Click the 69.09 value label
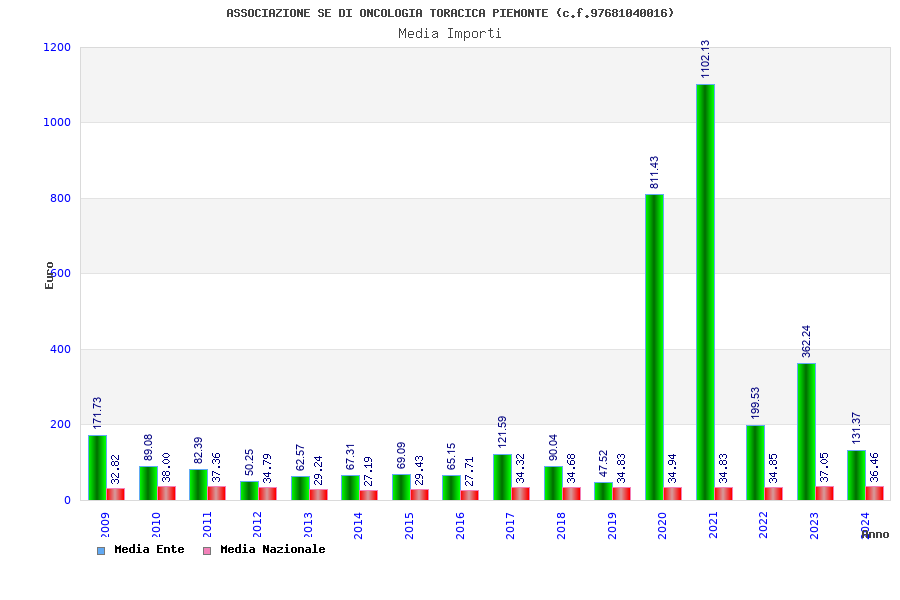900x600 pixels. tap(401, 455)
